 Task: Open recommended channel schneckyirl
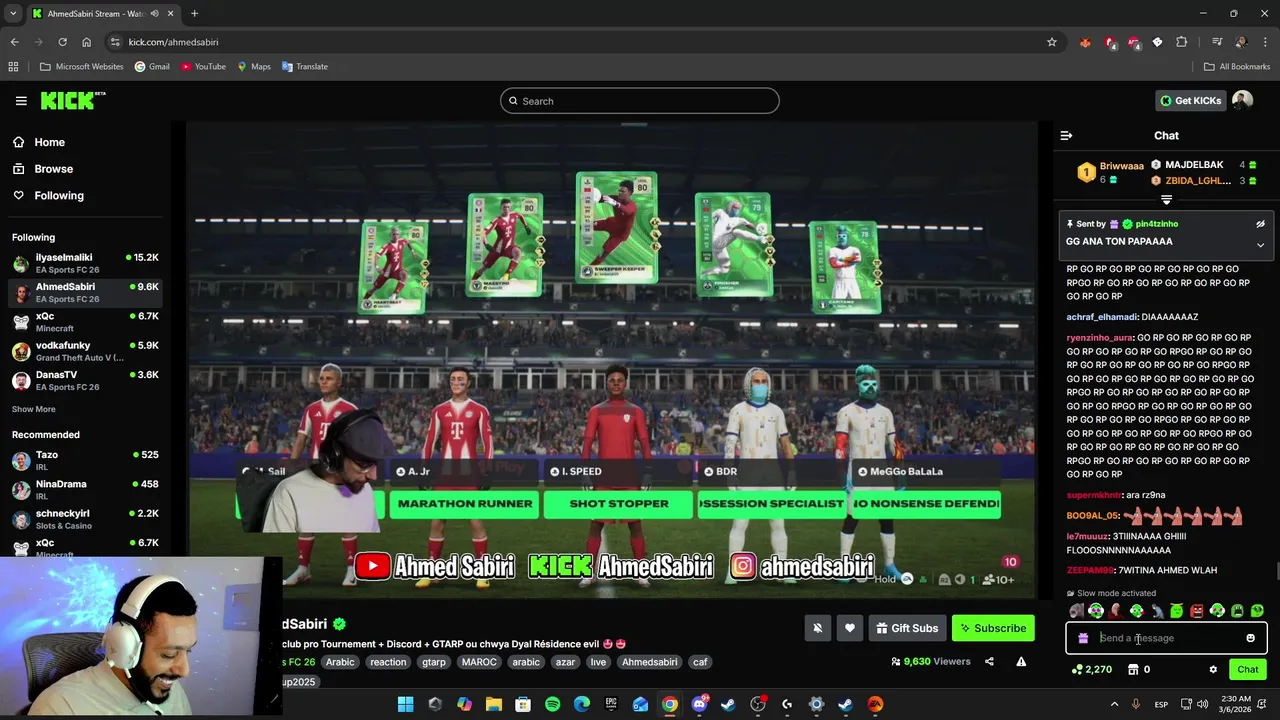click(85, 519)
